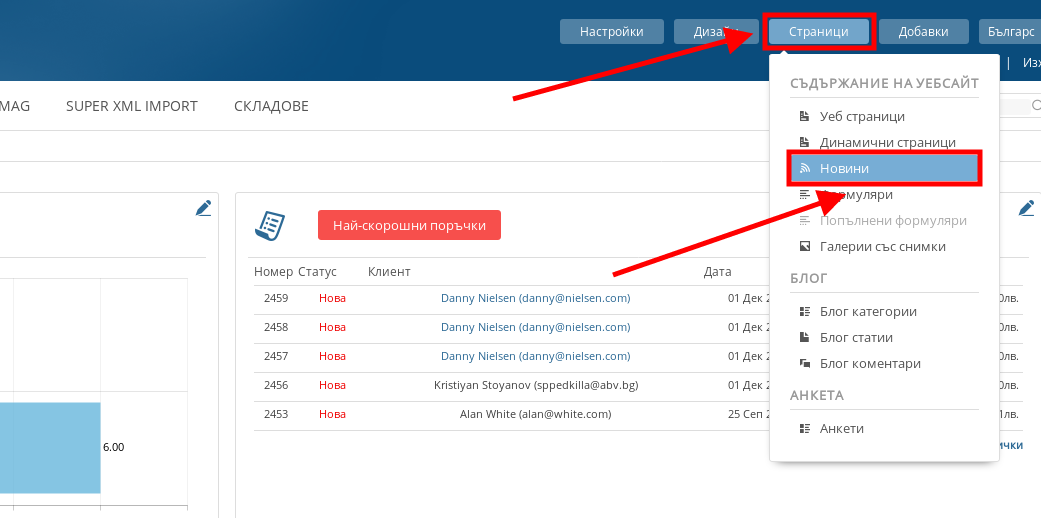
Task: Choose Блог статии in the dropdown menu
Action: coord(856,338)
